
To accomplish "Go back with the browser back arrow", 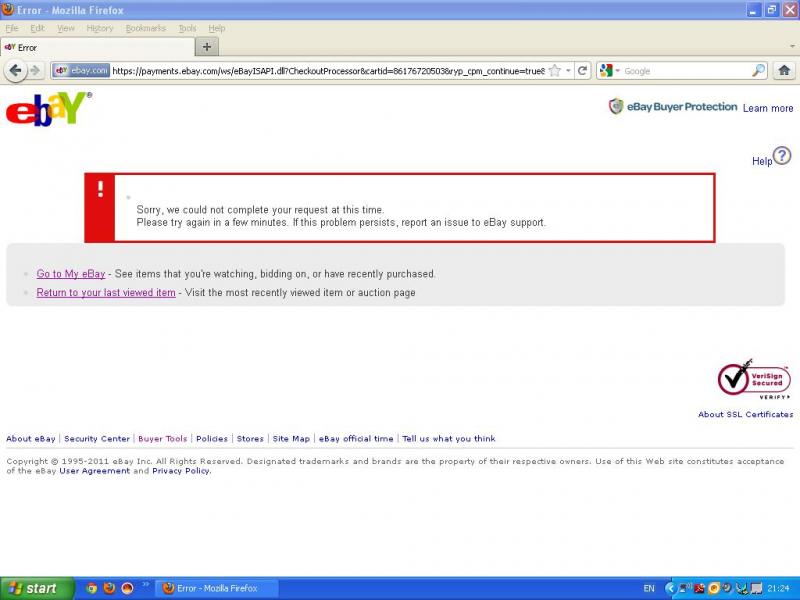I will 15,70.
